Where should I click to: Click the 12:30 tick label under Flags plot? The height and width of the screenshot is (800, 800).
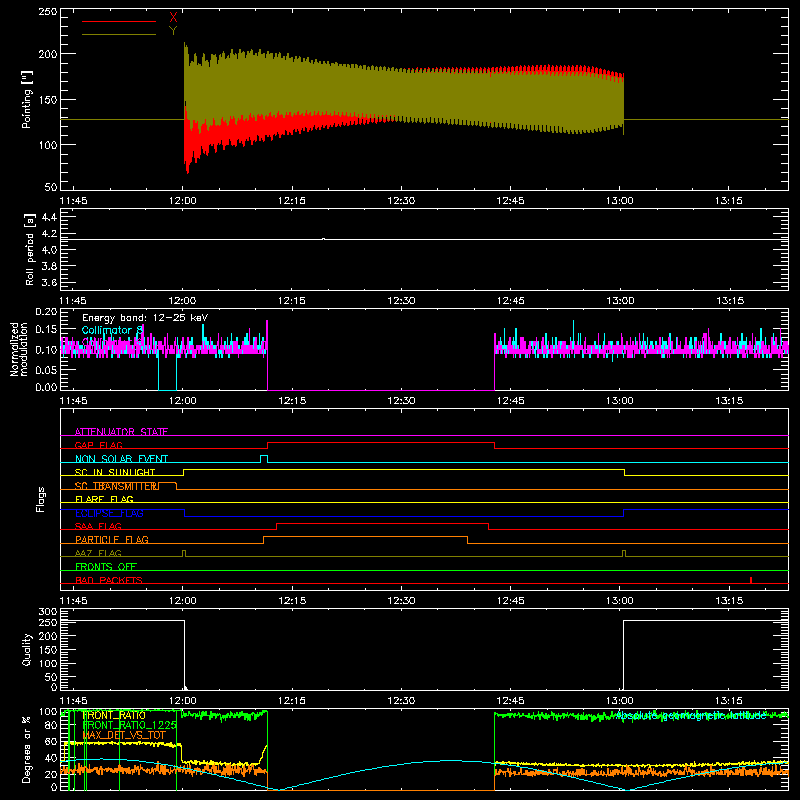[401, 601]
